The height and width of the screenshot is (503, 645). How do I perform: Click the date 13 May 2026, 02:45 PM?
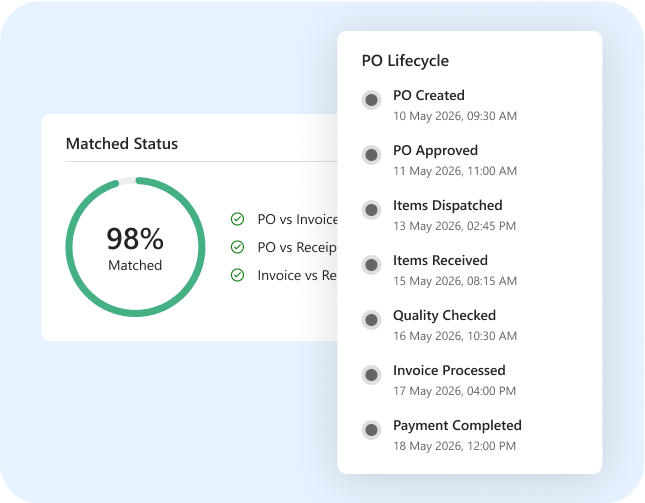point(455,226)
